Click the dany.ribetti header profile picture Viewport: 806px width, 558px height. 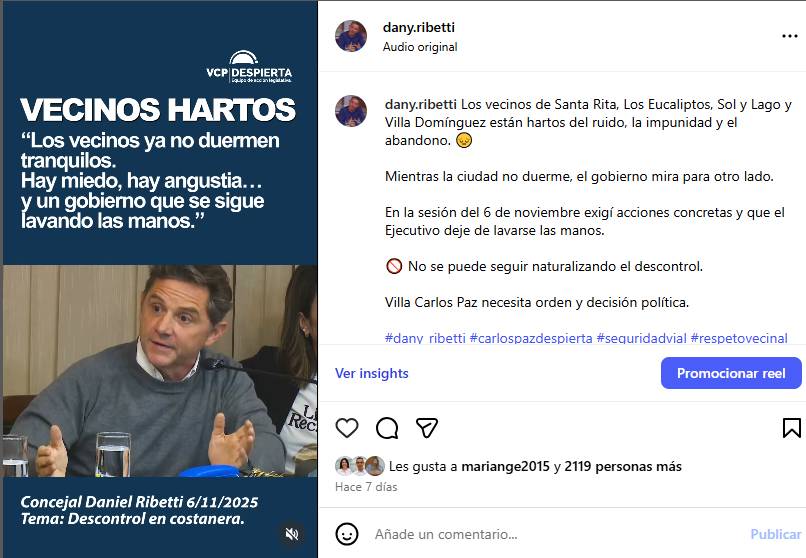tap(351, 36)
